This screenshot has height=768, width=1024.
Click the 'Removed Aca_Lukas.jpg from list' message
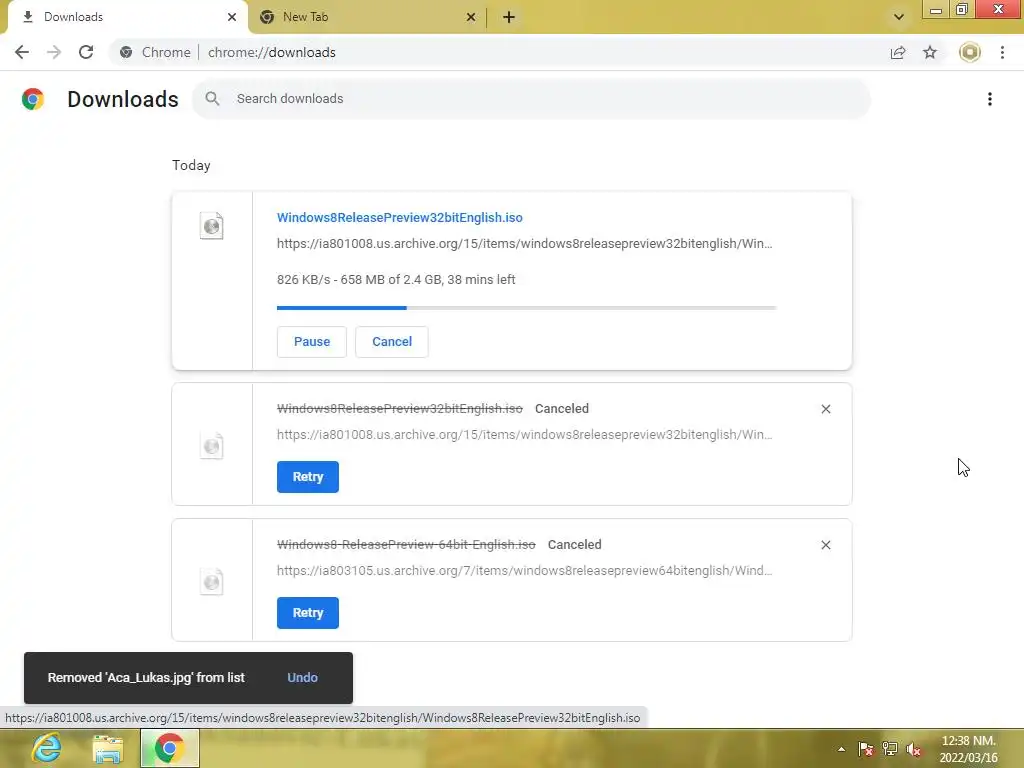(x=146, y=678)
